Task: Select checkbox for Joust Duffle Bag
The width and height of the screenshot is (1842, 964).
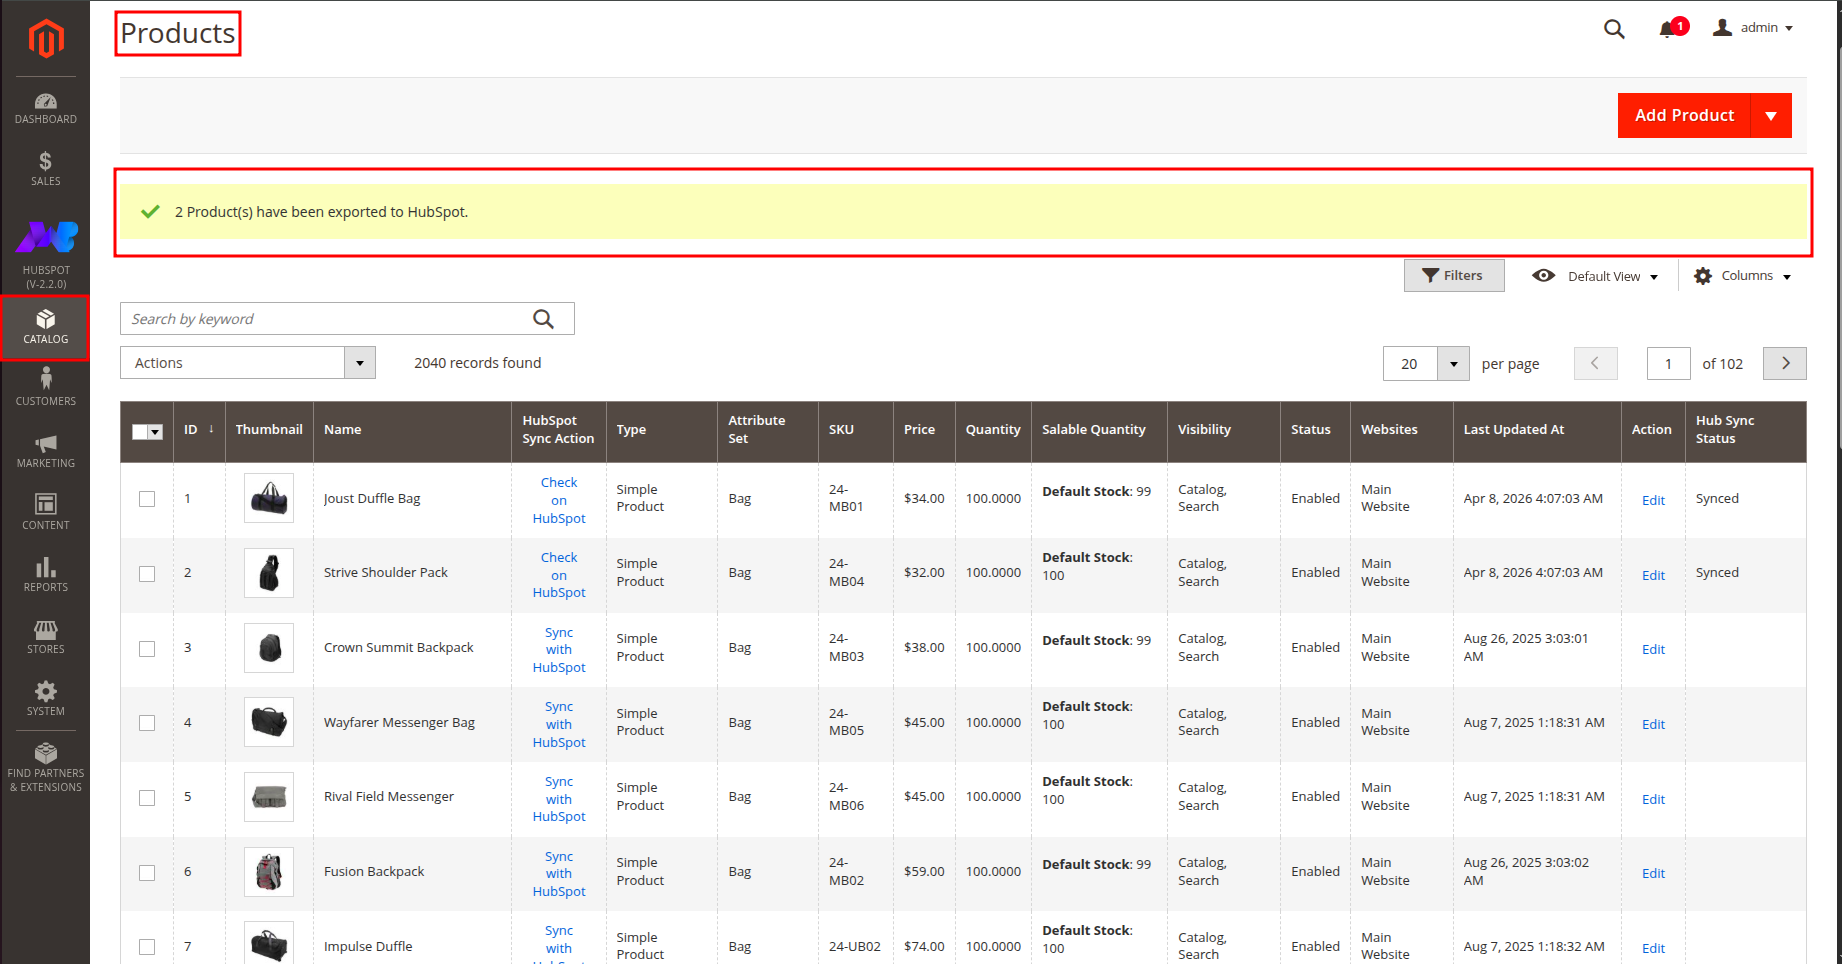Action: 147,499
